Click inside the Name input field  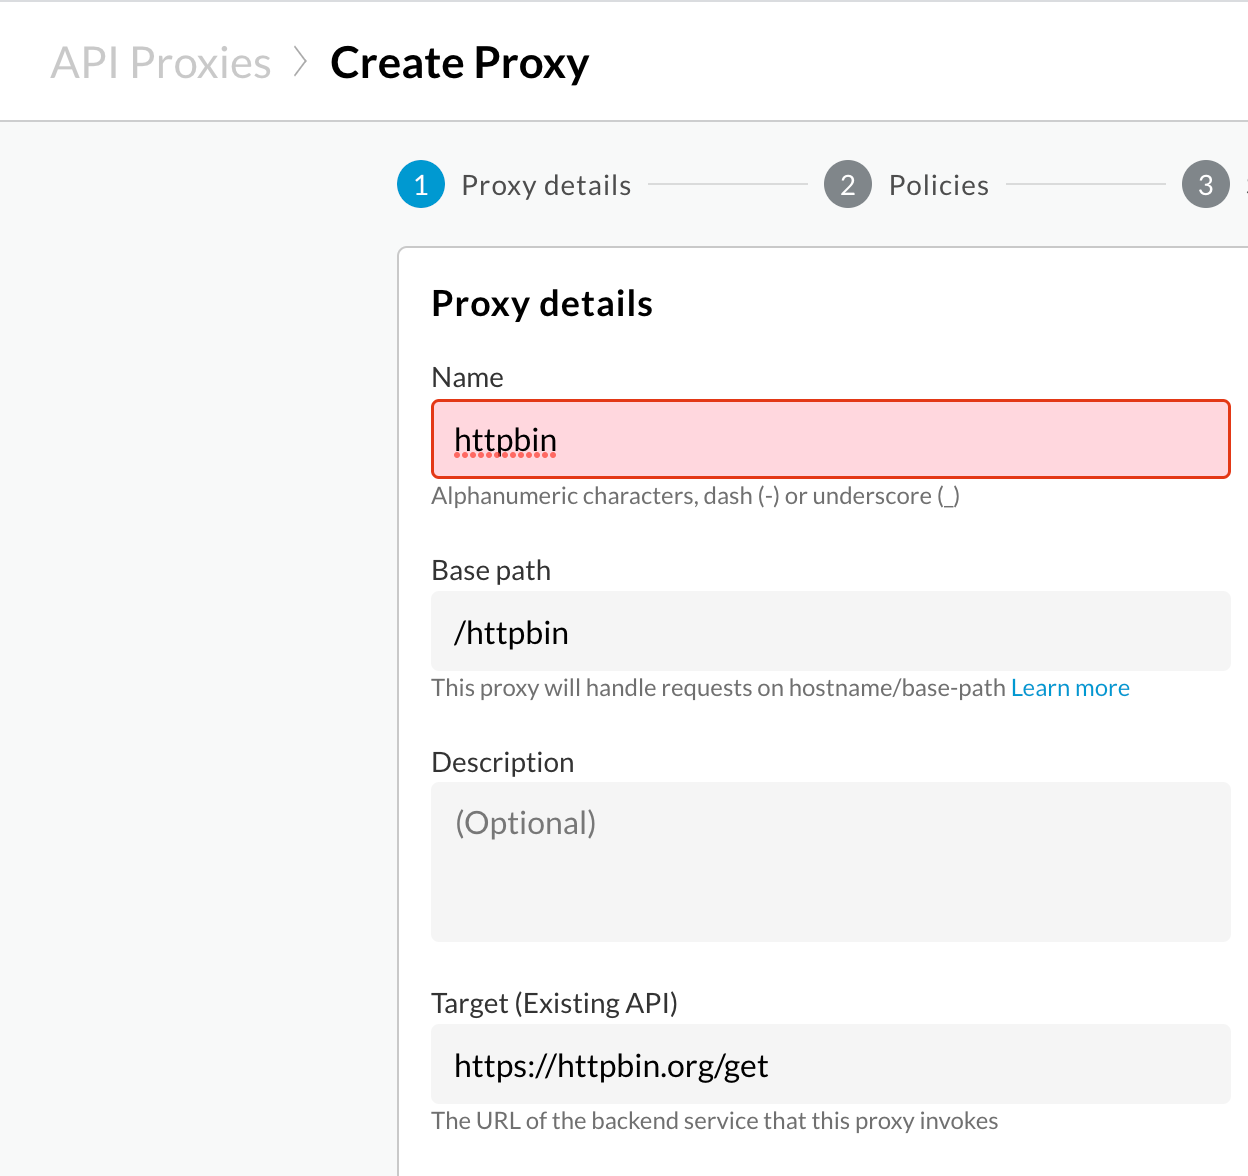coord(830,439)
